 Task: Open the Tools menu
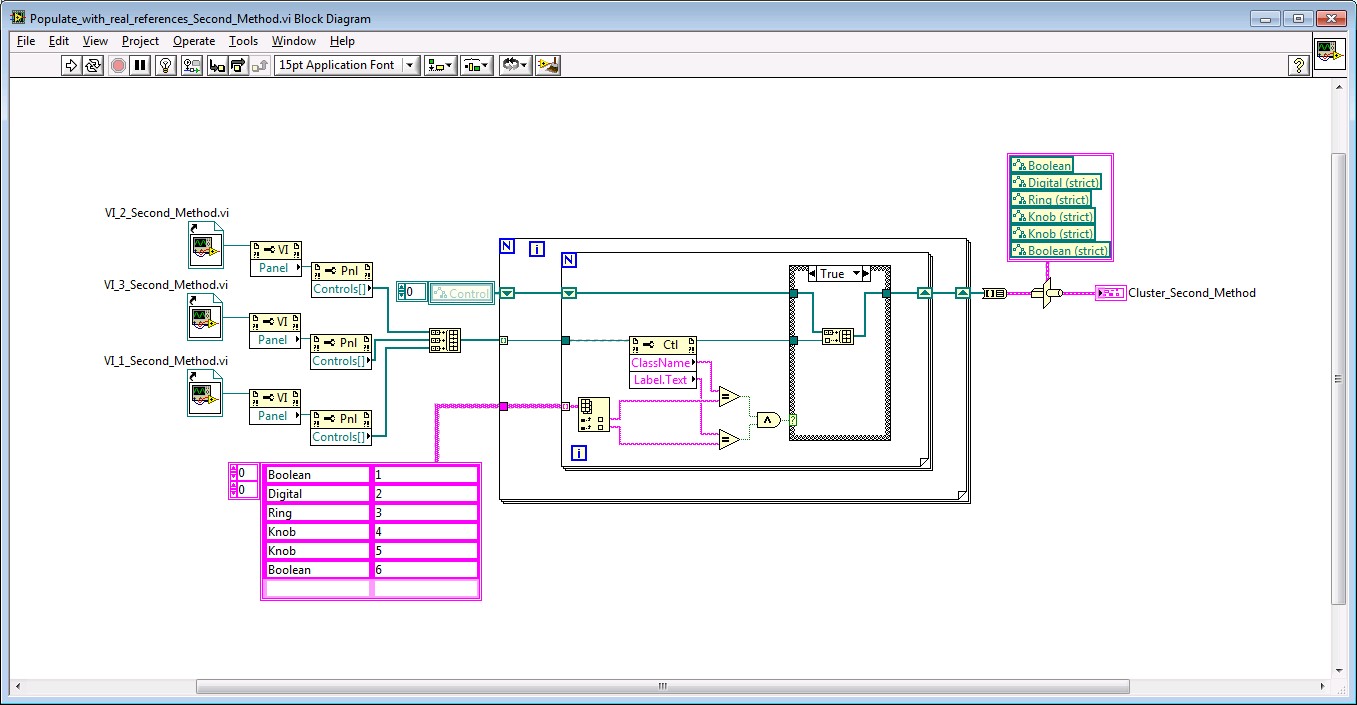243,41
